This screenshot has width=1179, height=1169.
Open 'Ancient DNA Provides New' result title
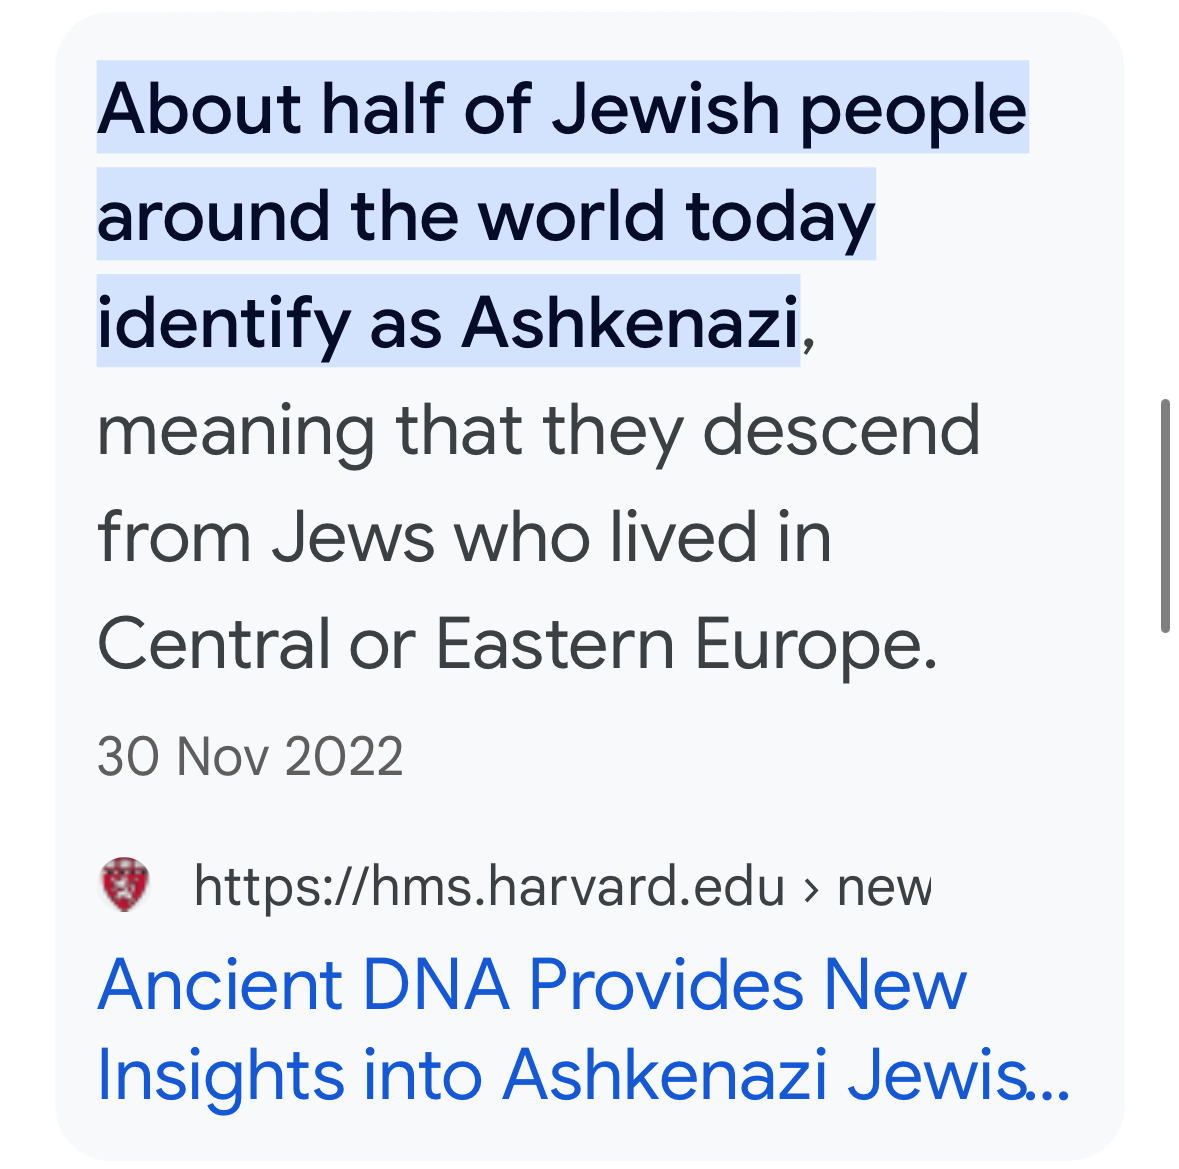pyautogui.click(x=532, y=984)
